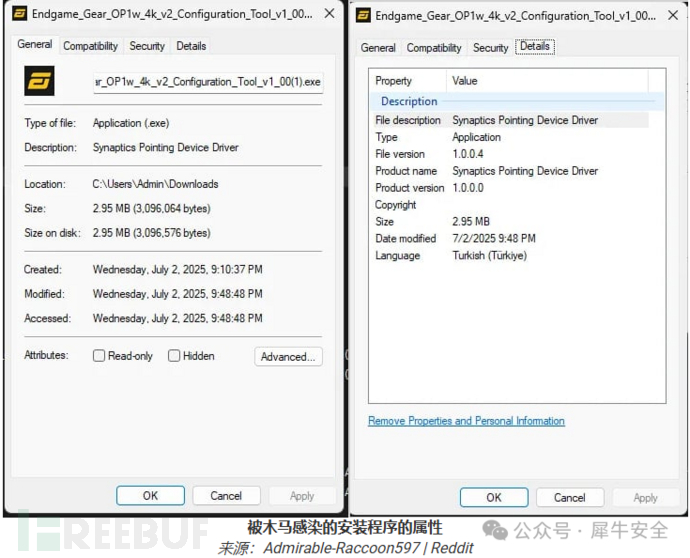
Task: Switch to Security tab in left window
Action: click(147, 46)
